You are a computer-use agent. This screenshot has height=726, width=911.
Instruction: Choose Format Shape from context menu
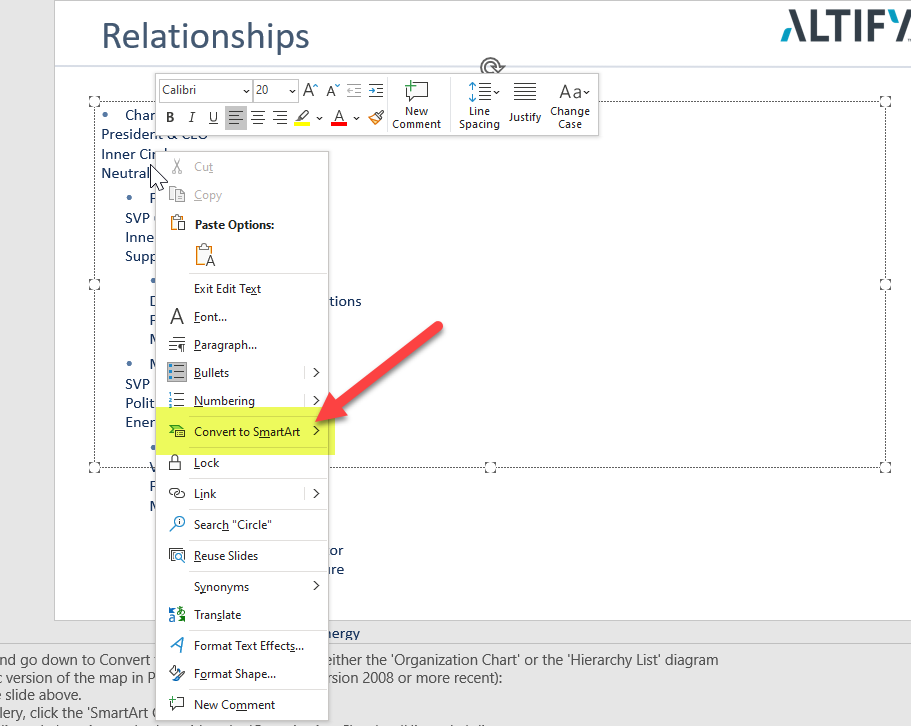coord(234,674)
